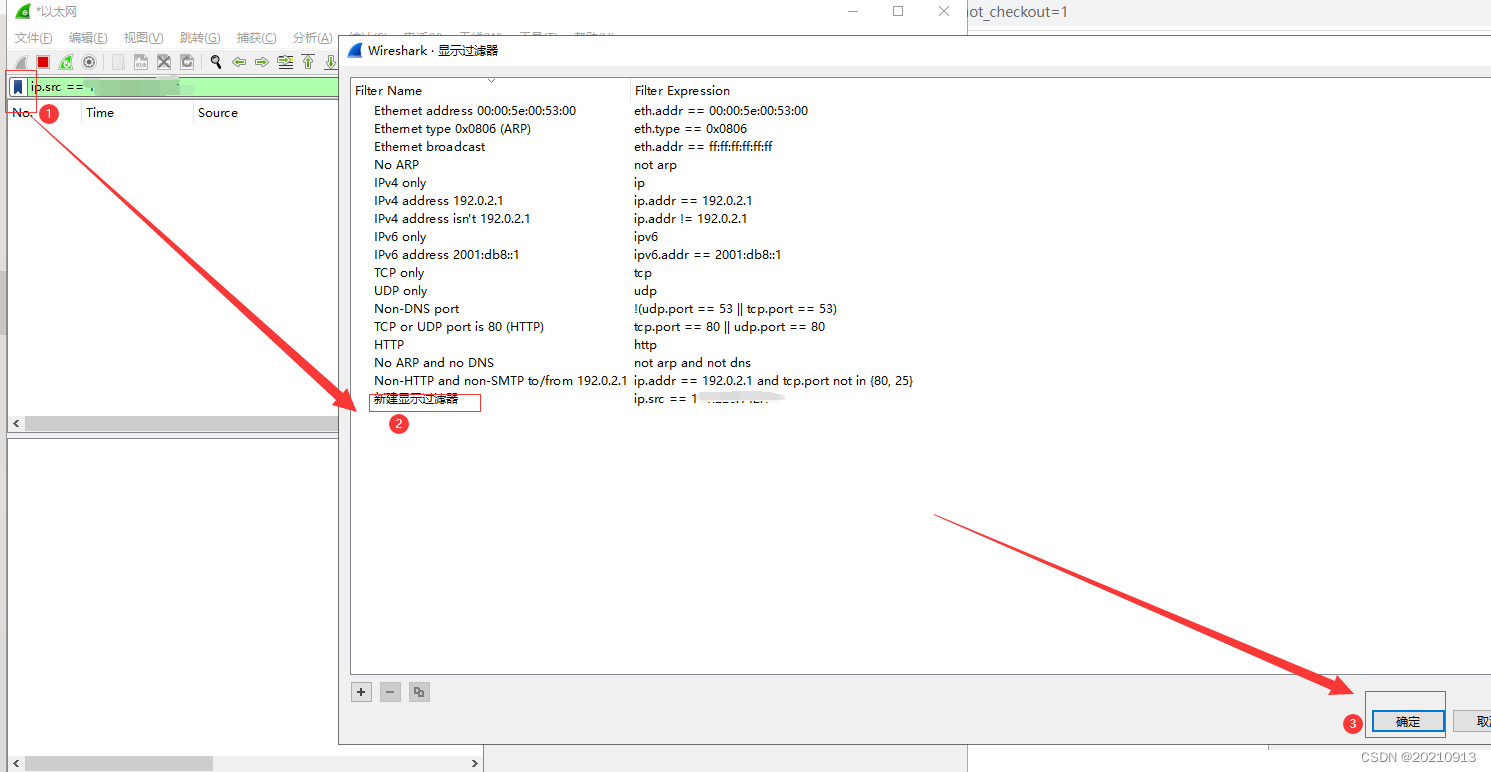Screen dimensions: 1491x772
Task: Click the start capture shark fin icon
Action: 20,62
